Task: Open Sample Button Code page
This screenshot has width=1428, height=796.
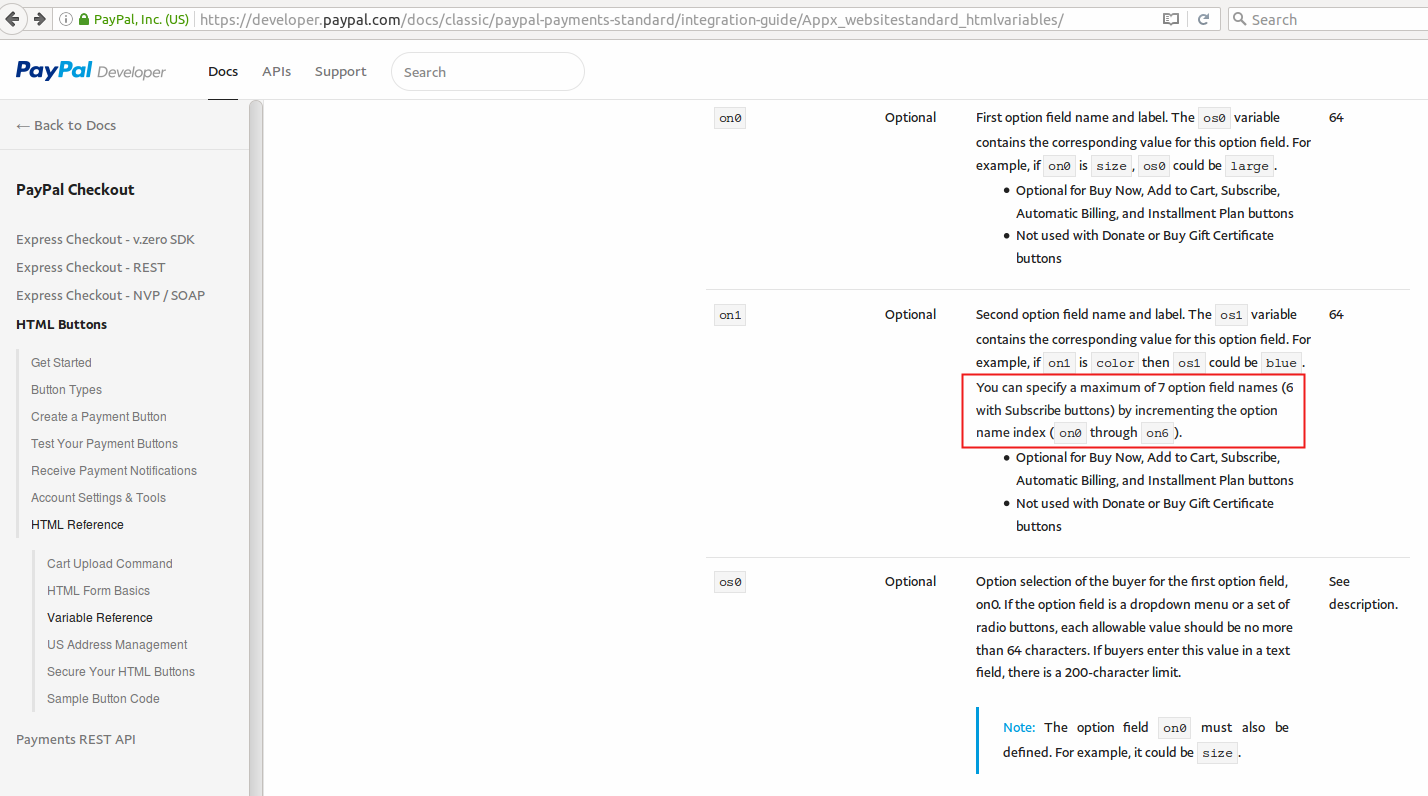Action: click(103, 698)
